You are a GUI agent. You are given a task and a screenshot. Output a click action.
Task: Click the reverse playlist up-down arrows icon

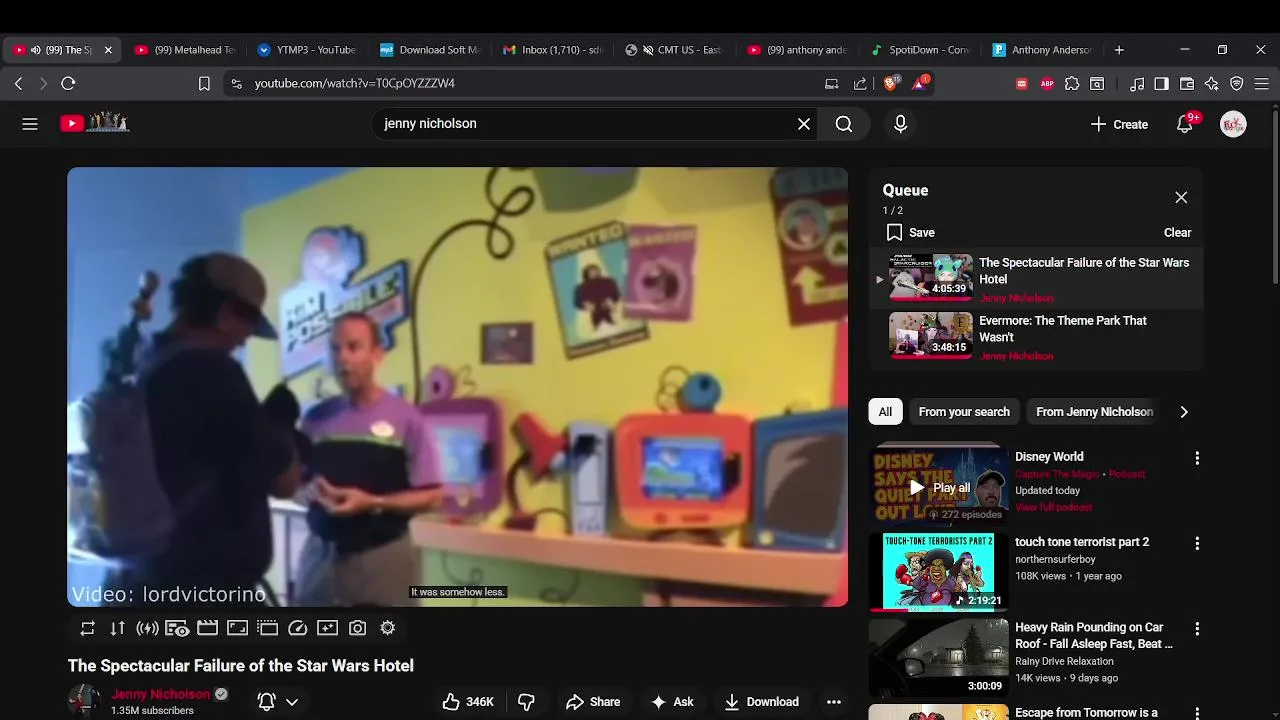click(x=117, y=628)
